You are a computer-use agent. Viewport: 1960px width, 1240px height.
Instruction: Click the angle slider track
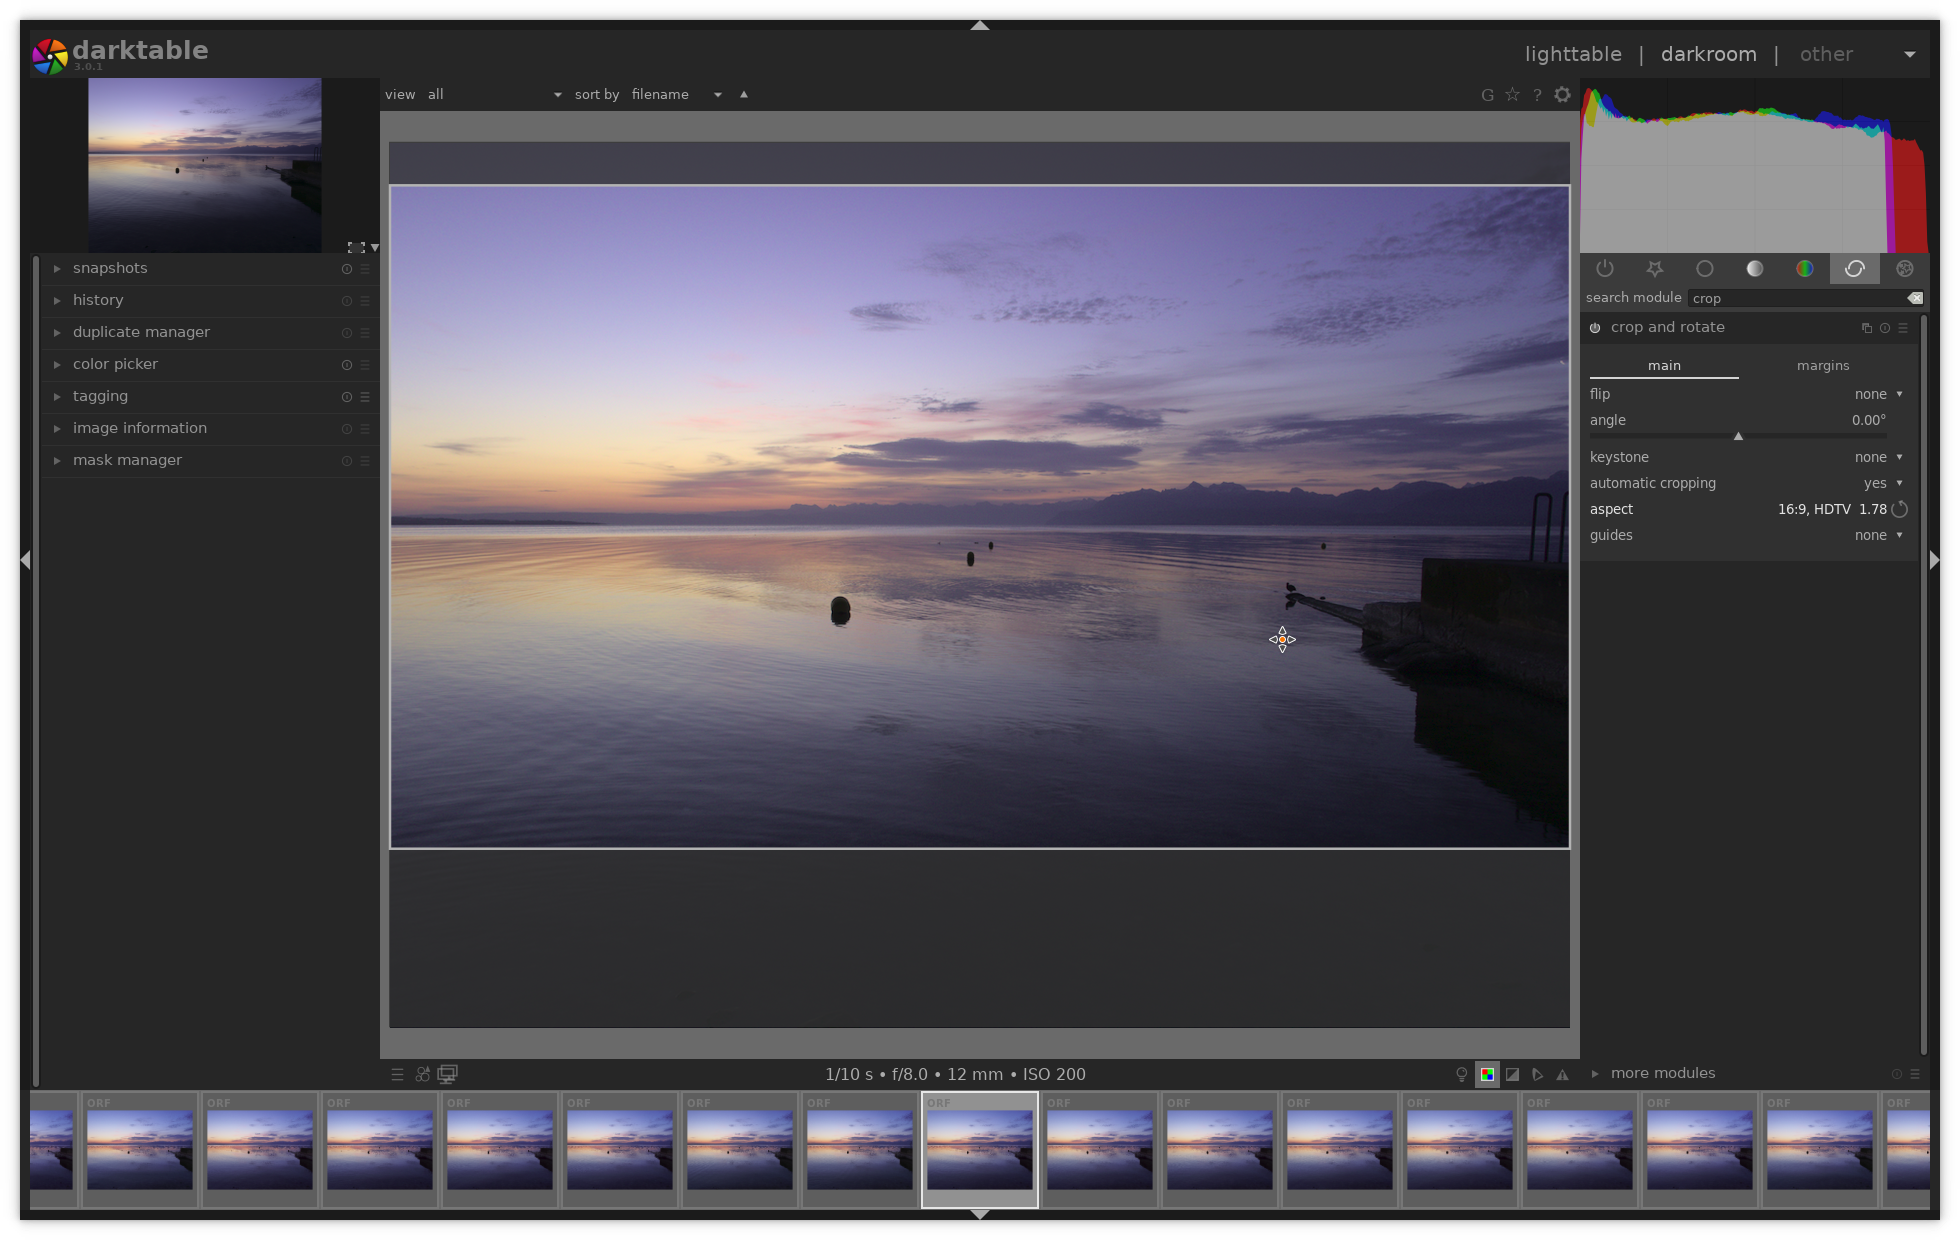pyautogui.click(x=1737, y=436)
